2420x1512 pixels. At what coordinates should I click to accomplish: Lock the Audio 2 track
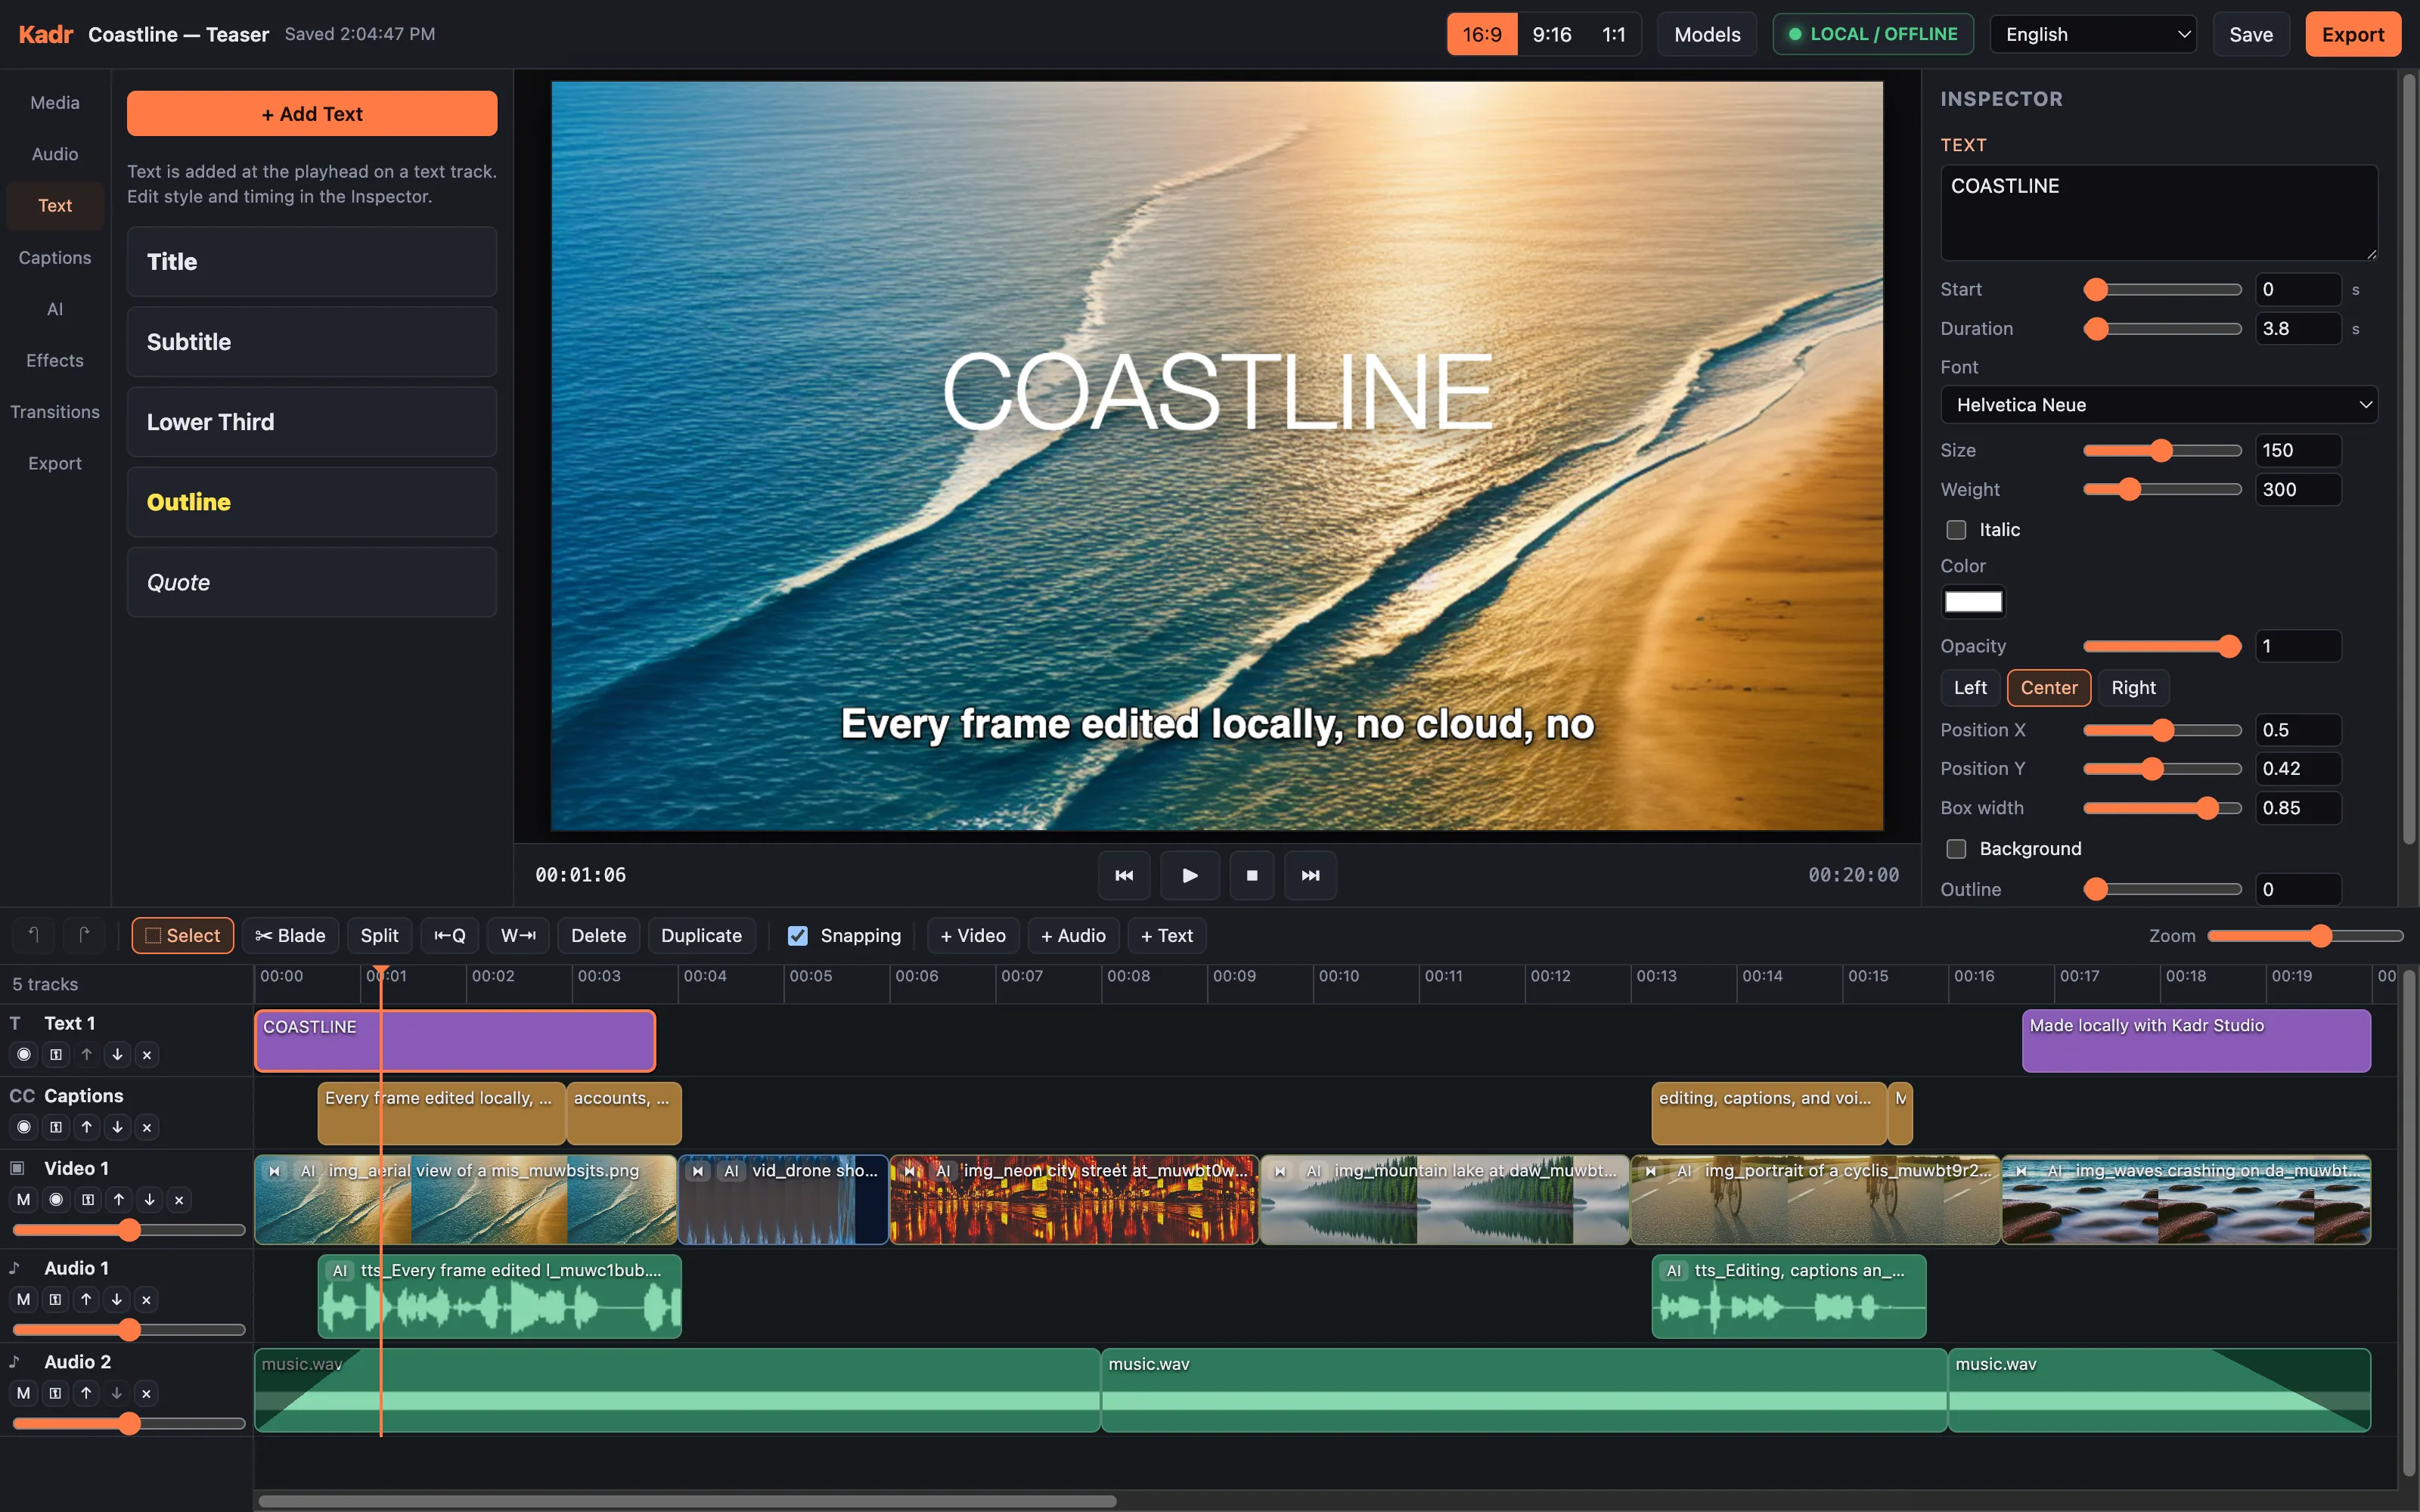click(55, 1393)
